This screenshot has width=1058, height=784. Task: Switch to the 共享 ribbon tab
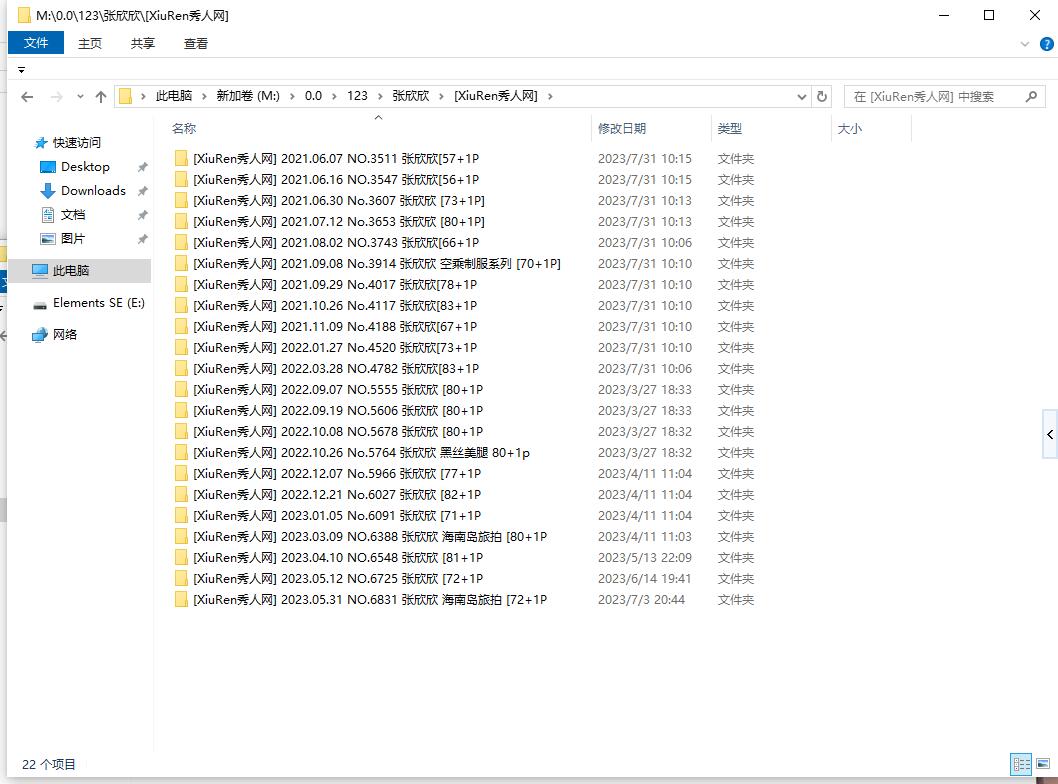(142, 43)
